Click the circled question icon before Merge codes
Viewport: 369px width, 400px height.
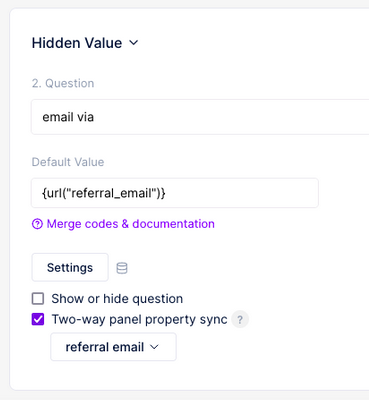(x=37, y=224)
